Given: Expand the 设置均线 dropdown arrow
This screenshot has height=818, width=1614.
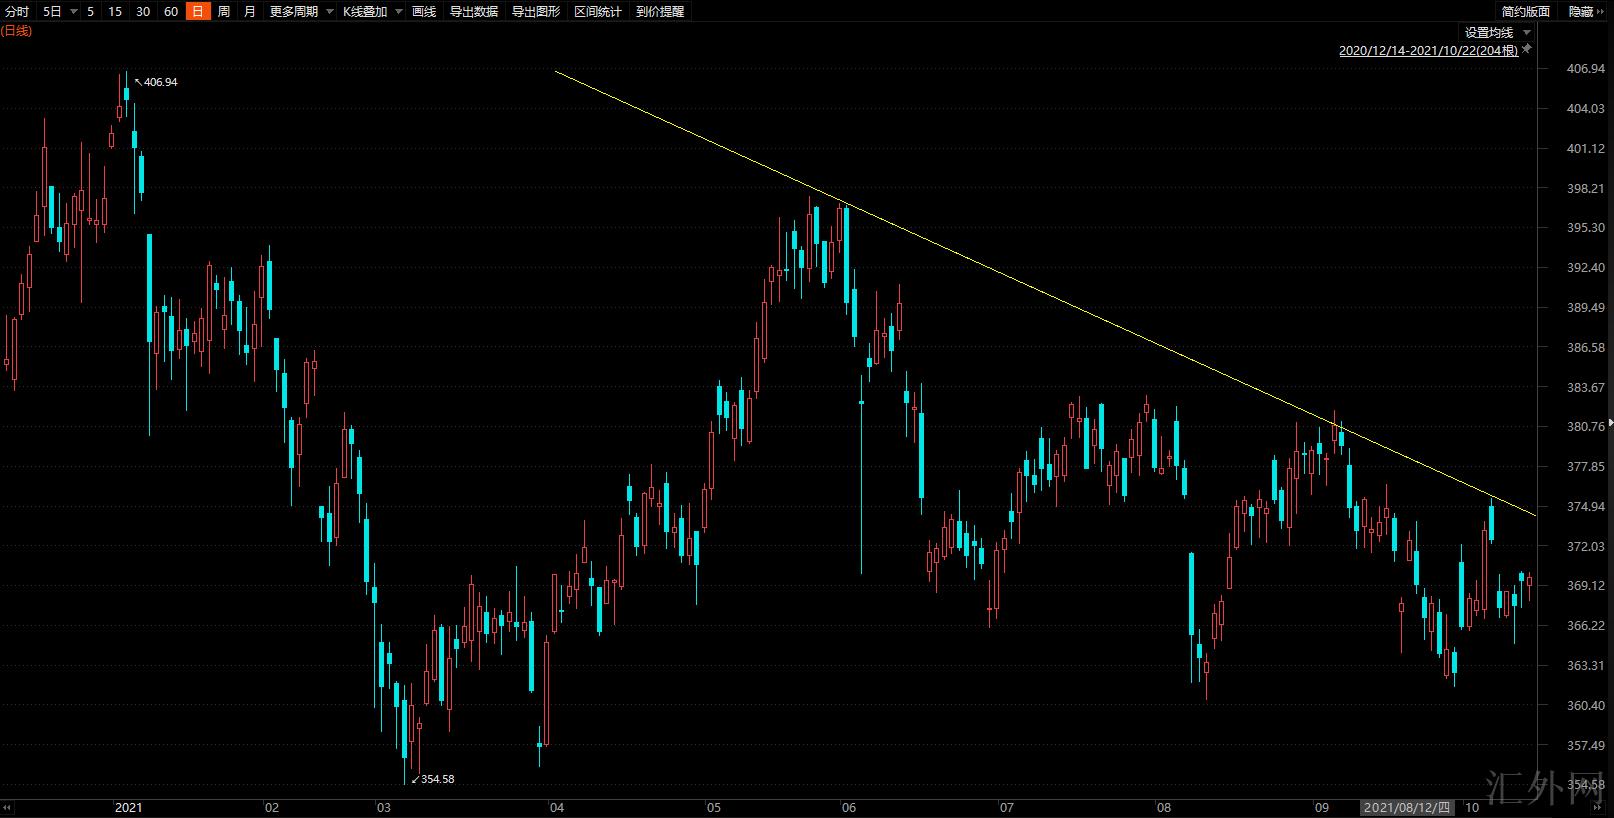Looking at the screenshot, I should click(x=1526, y=34).
